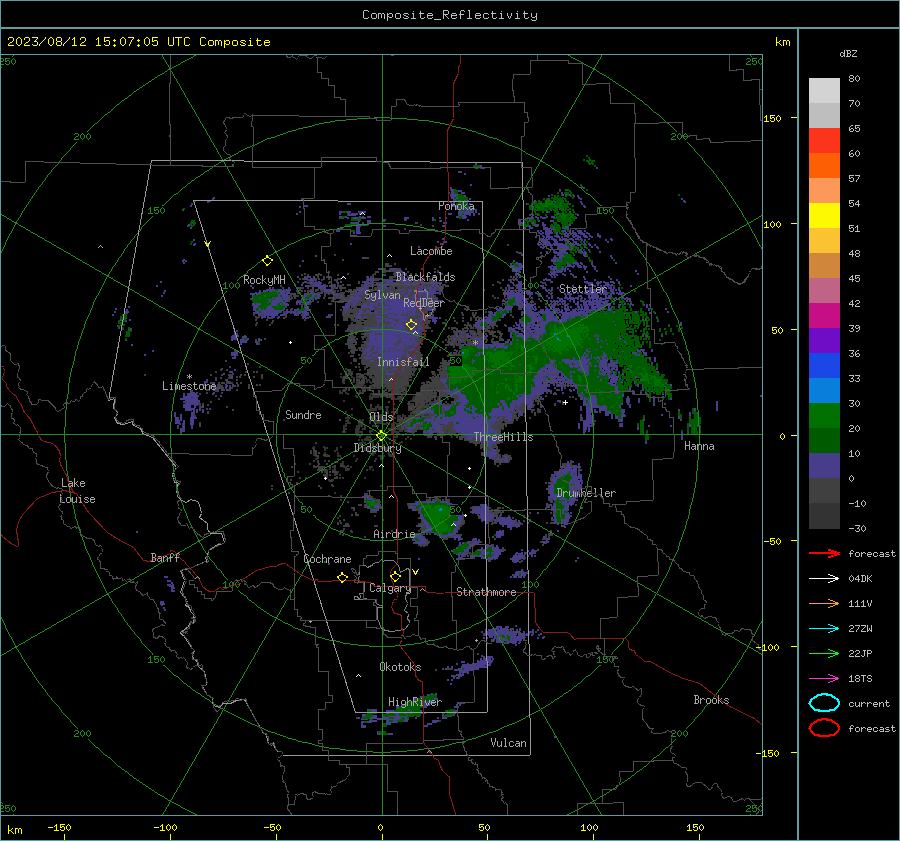
Task: Select the orange 57–60 dBZ swatch
Action: coord(824,166)
